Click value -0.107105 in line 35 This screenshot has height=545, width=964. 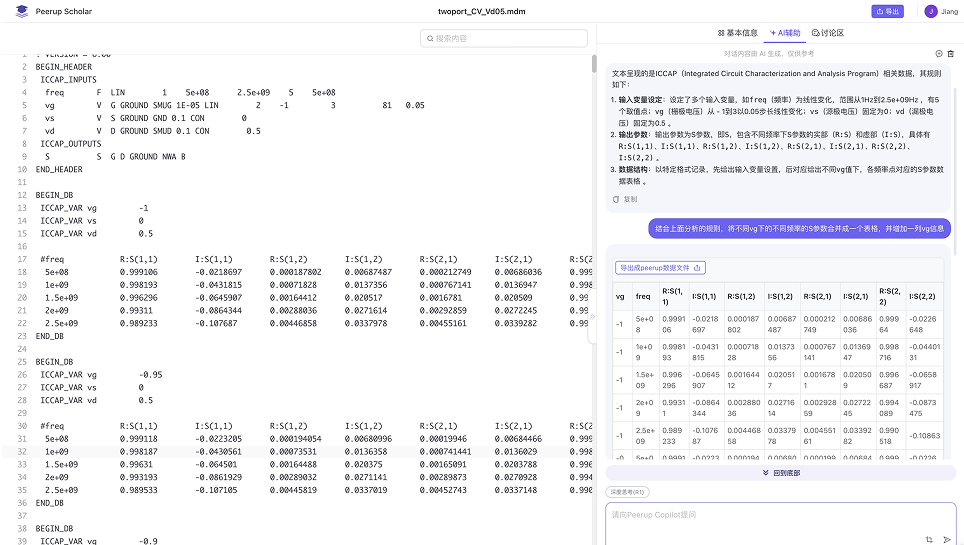(216, 490)
